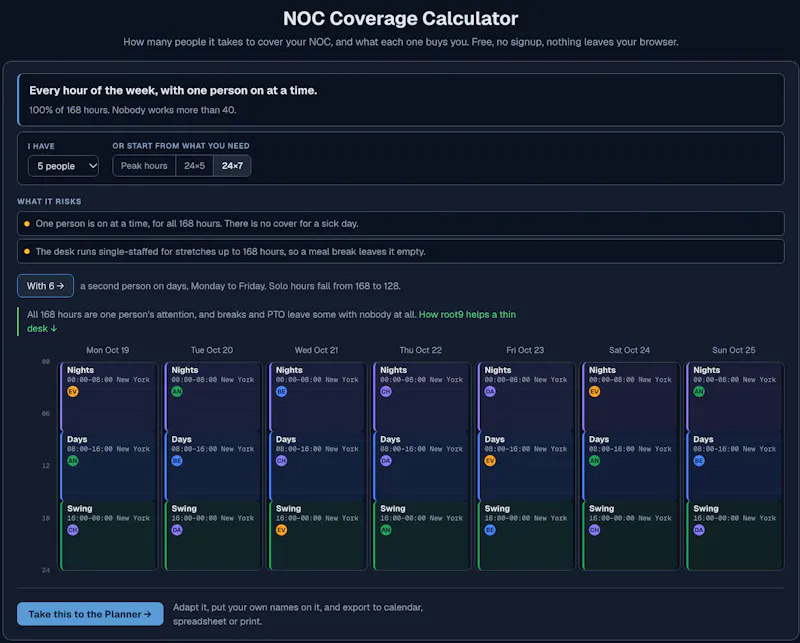Image resolution: width=800 pixels, height=643 pixels.
Task: Click CH avatar in Wed Oct 21 Days shift
Action: 282,461
